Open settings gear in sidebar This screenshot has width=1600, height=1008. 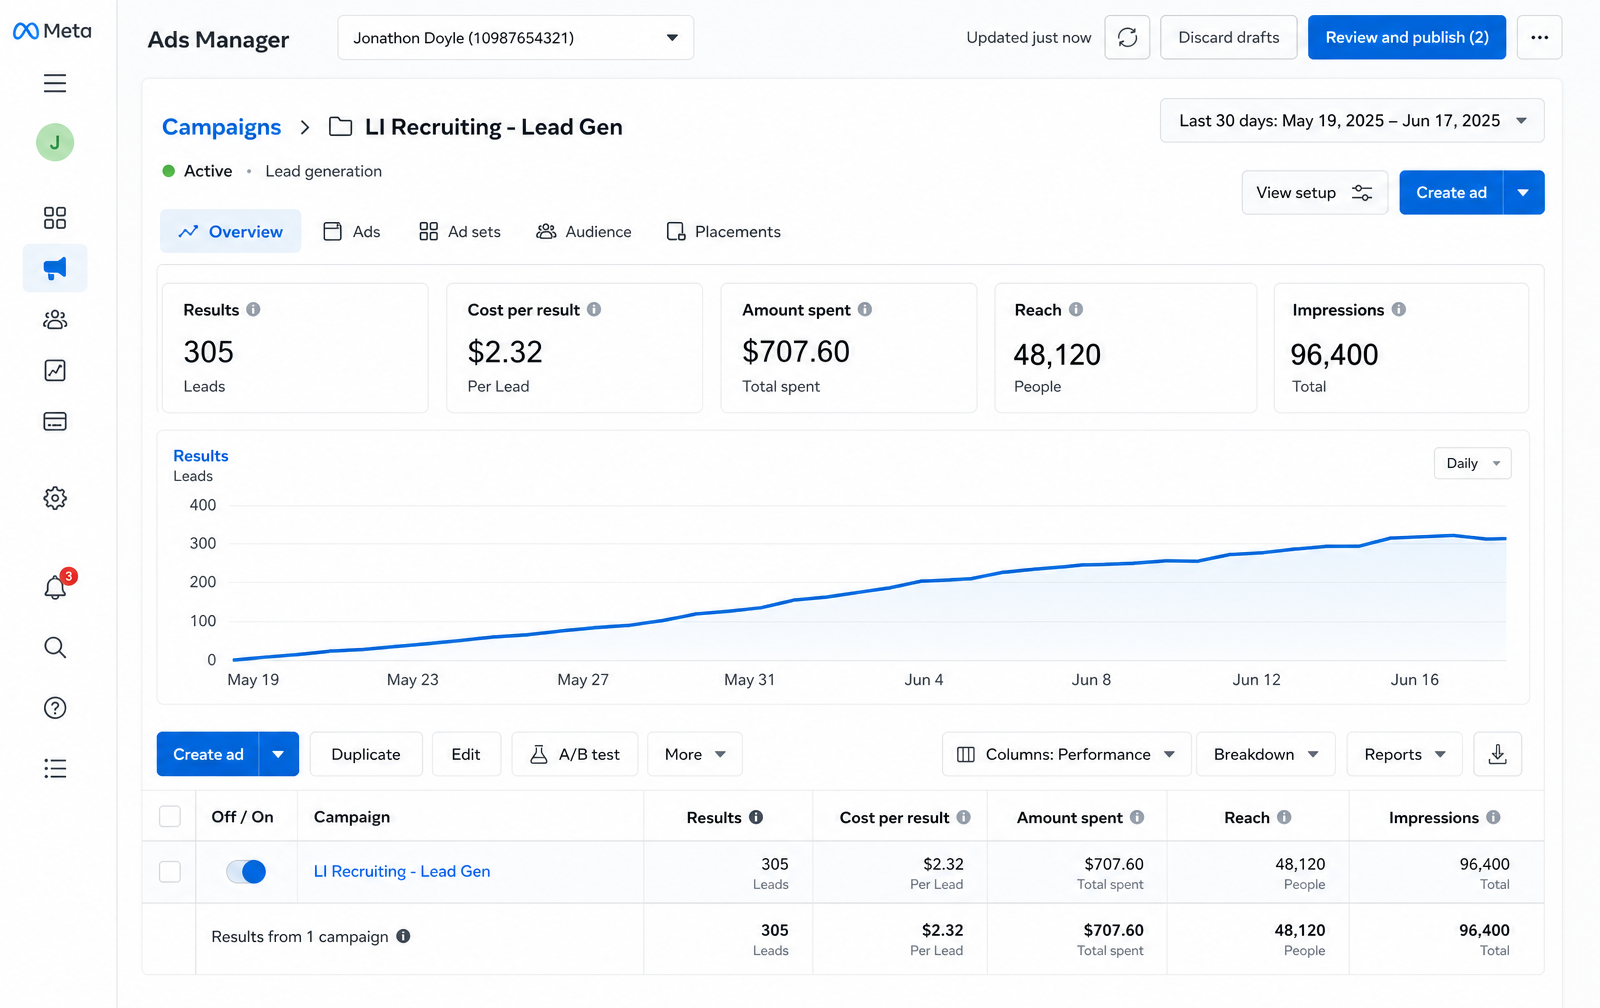tap(55, 498)
